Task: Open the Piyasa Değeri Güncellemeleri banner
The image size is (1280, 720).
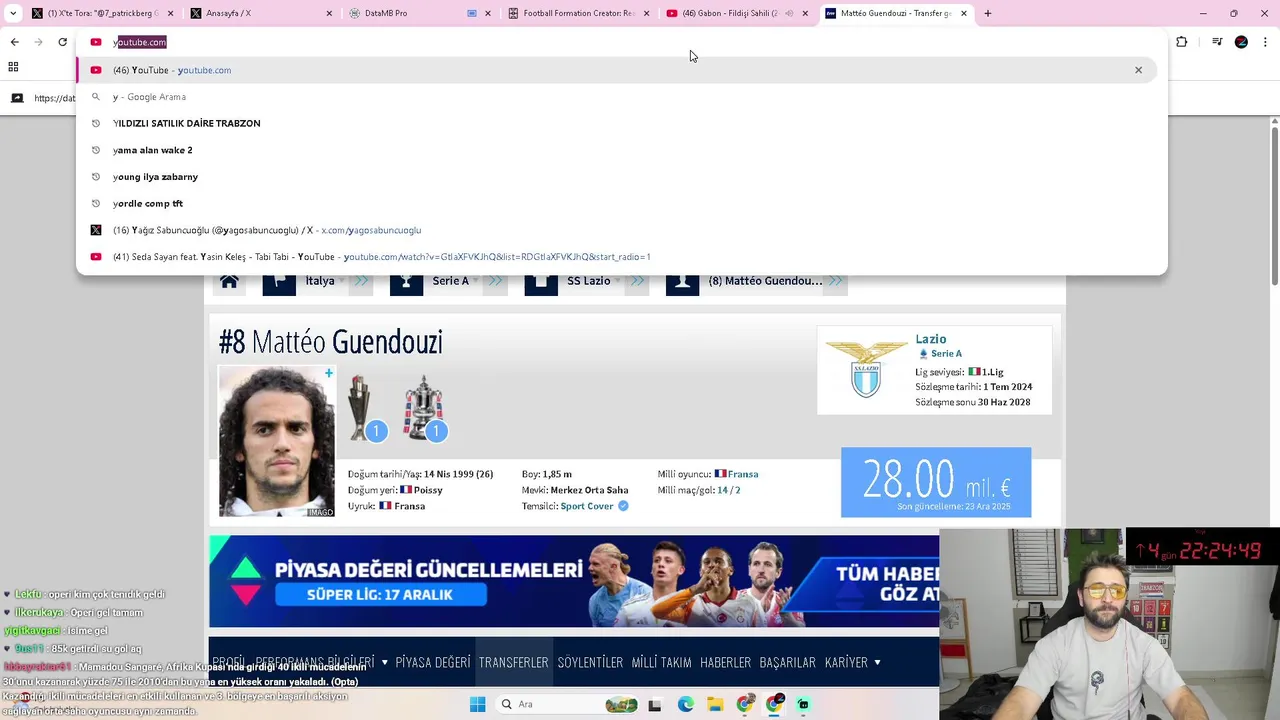Action: click(574, 581)
